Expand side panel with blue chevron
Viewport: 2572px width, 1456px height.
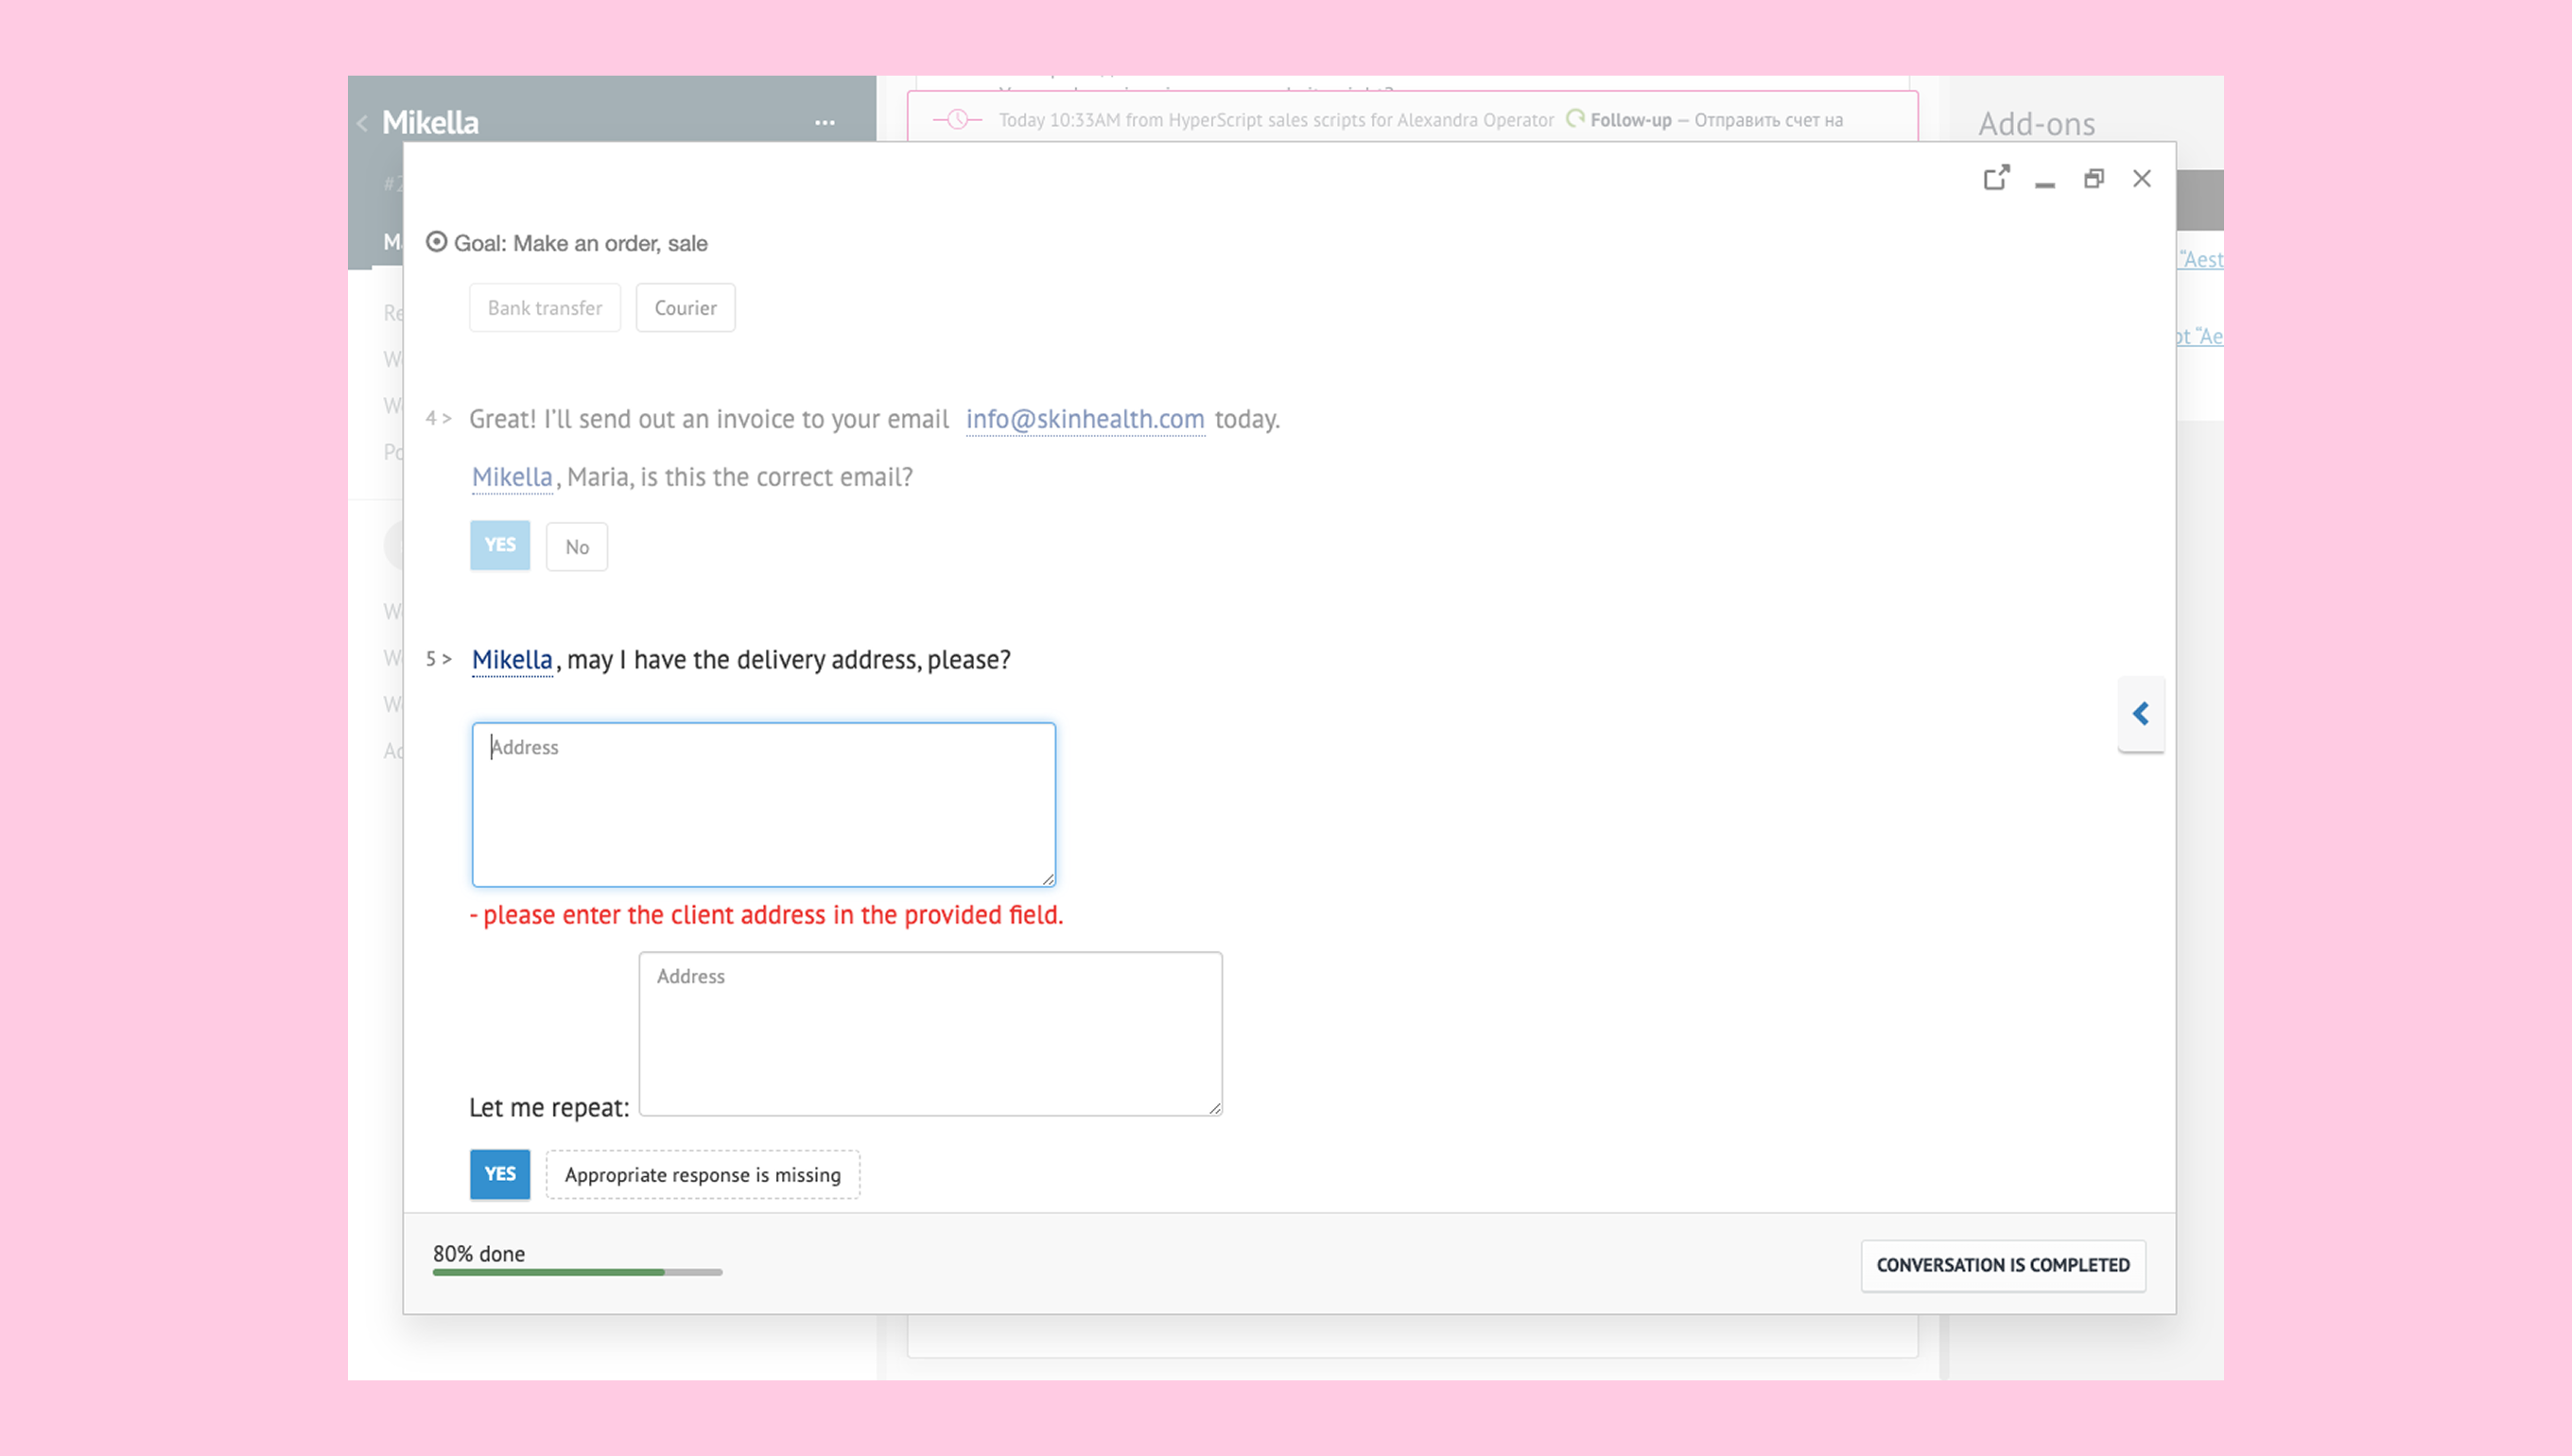coord(2140,713)
